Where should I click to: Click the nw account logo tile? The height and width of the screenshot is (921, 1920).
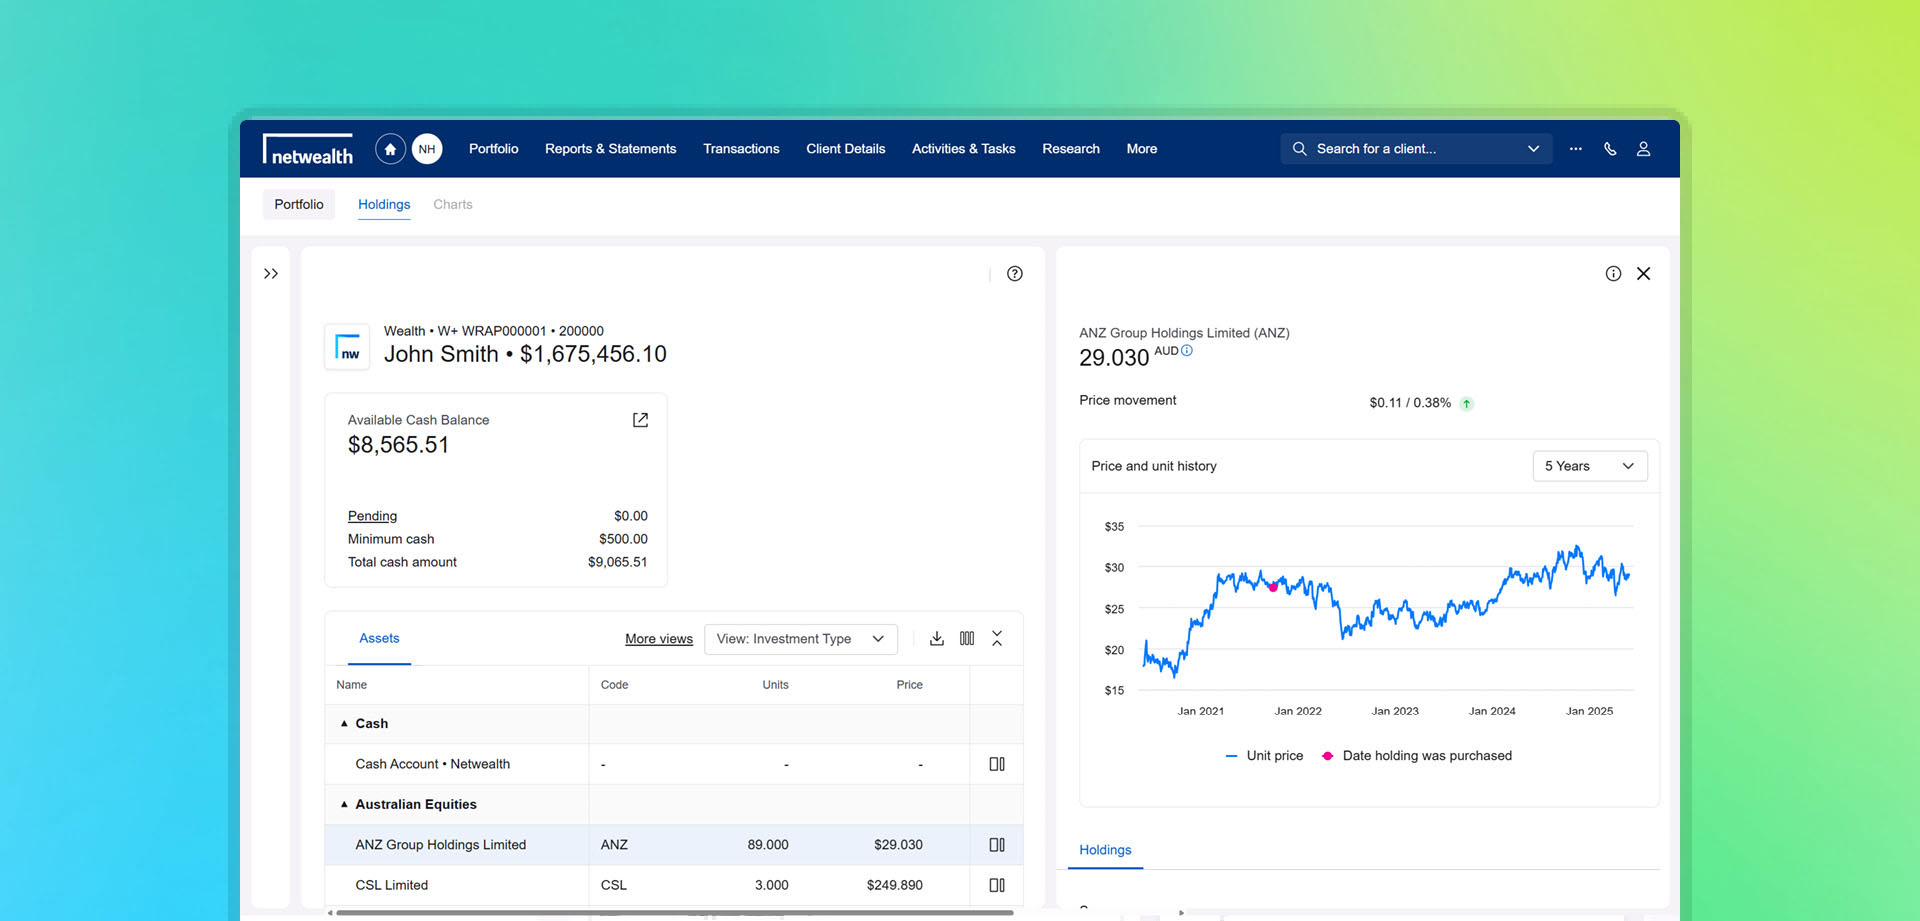347,348
